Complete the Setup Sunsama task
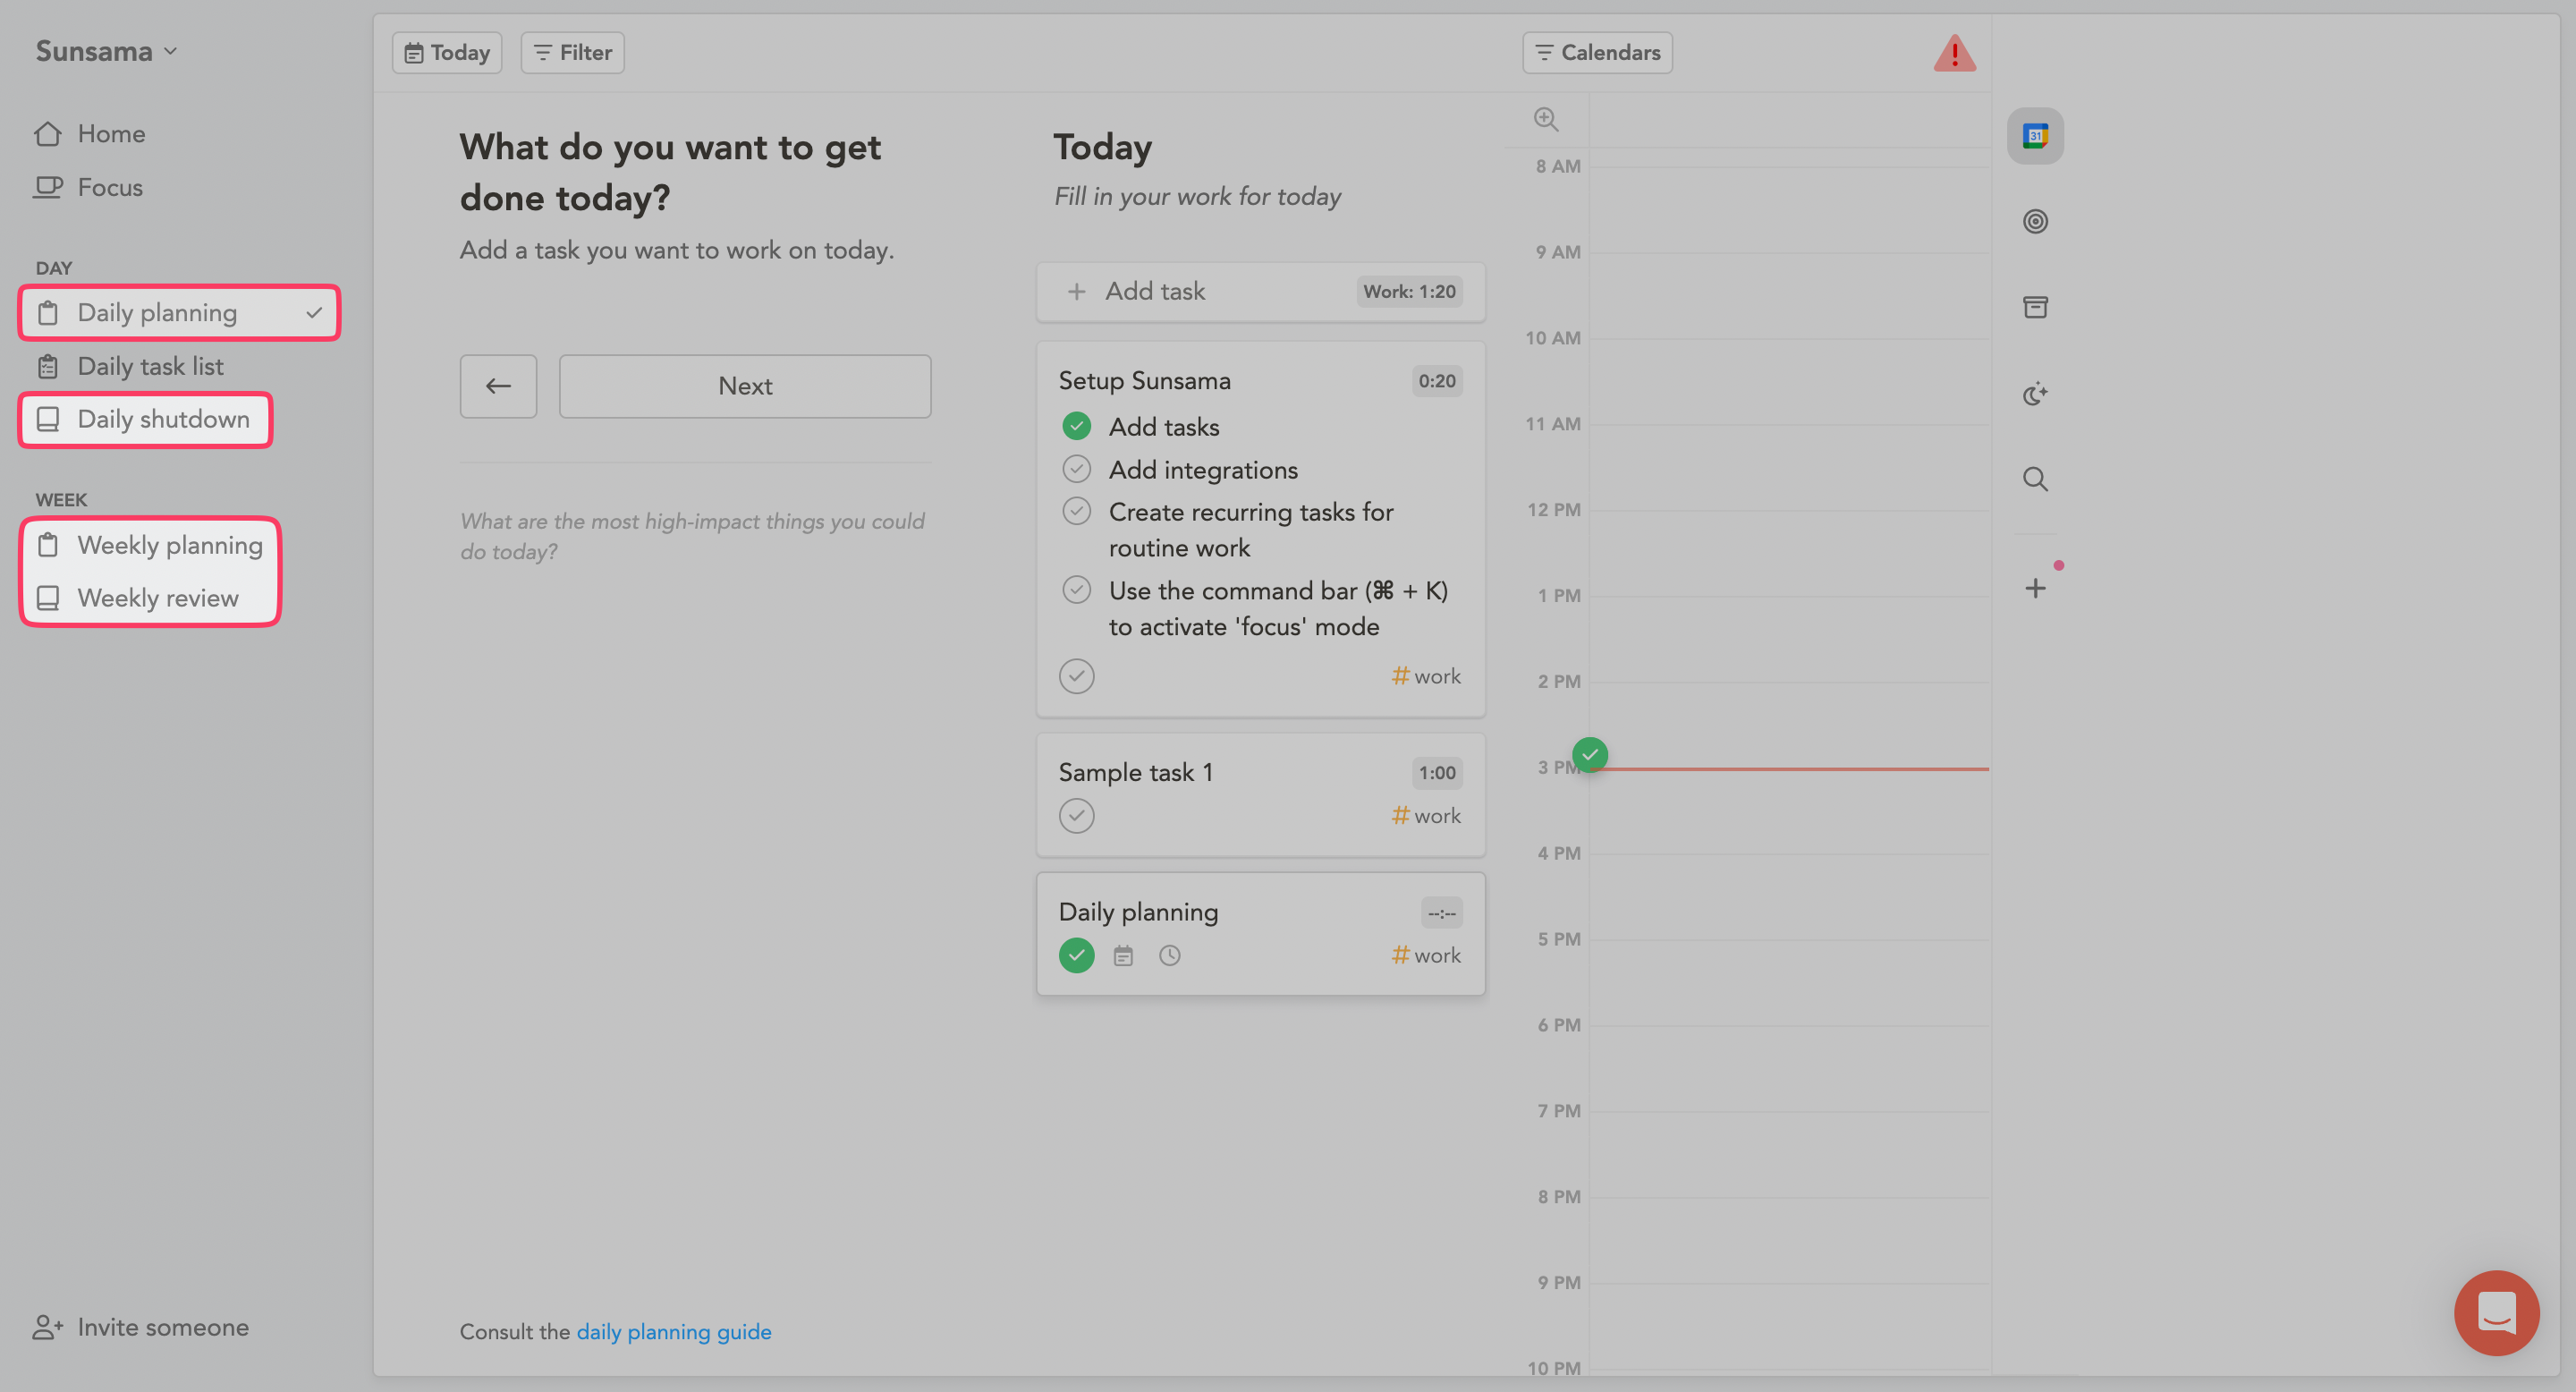The height and width of the screenshot is (1392, 2576). [x=1076, y=677]
